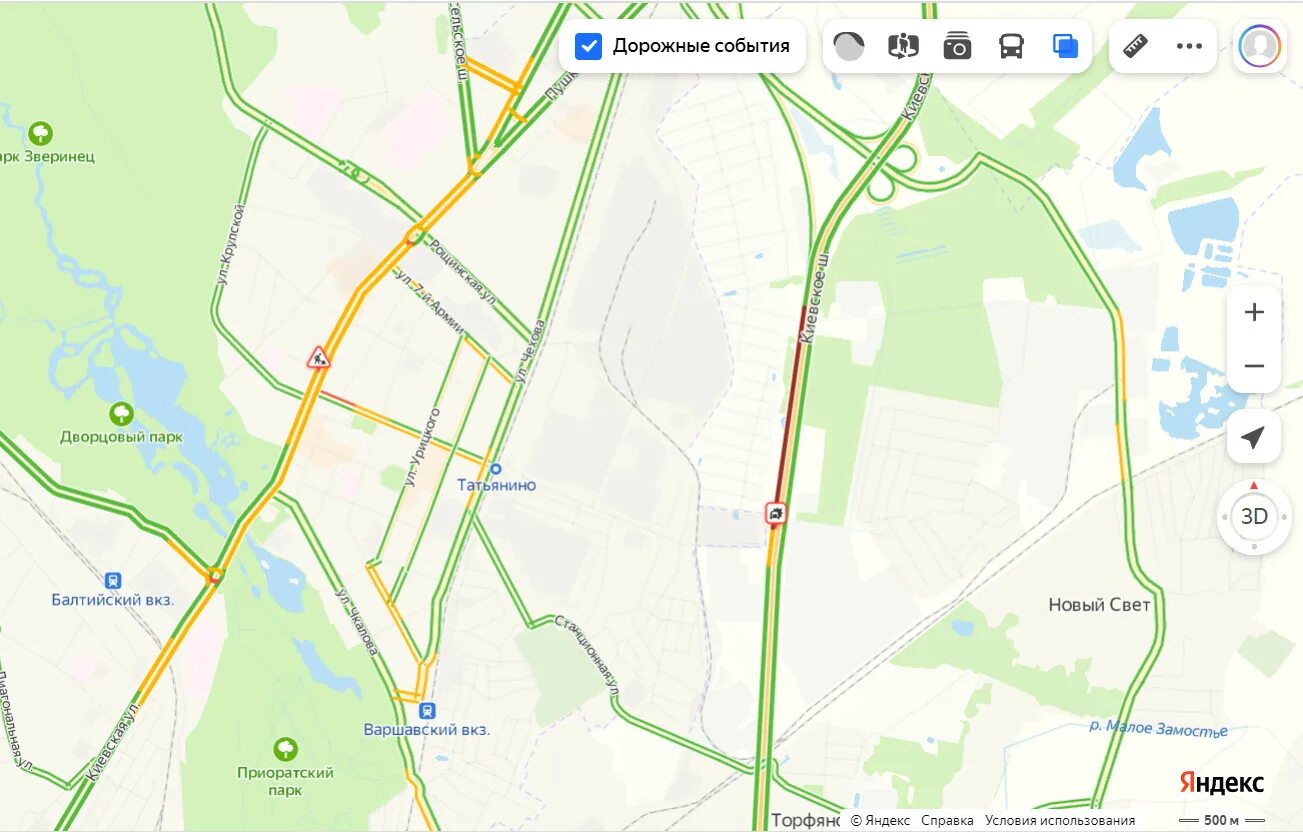Open the three-dots more menu

pos(1189,46)
